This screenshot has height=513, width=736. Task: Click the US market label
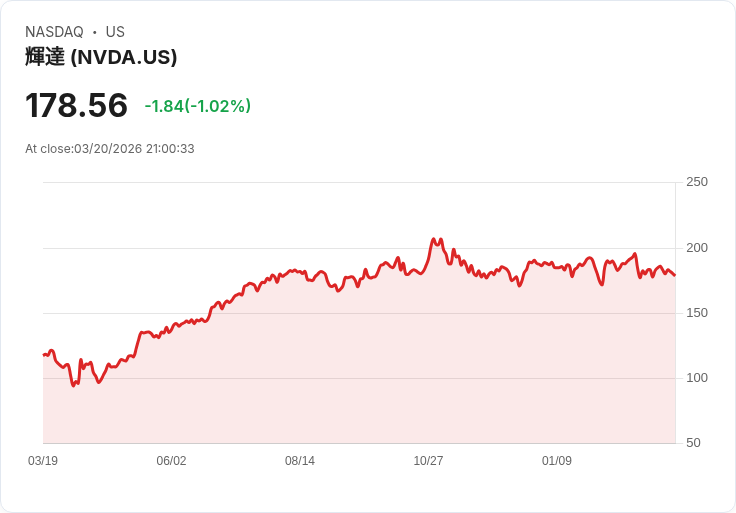115,32
